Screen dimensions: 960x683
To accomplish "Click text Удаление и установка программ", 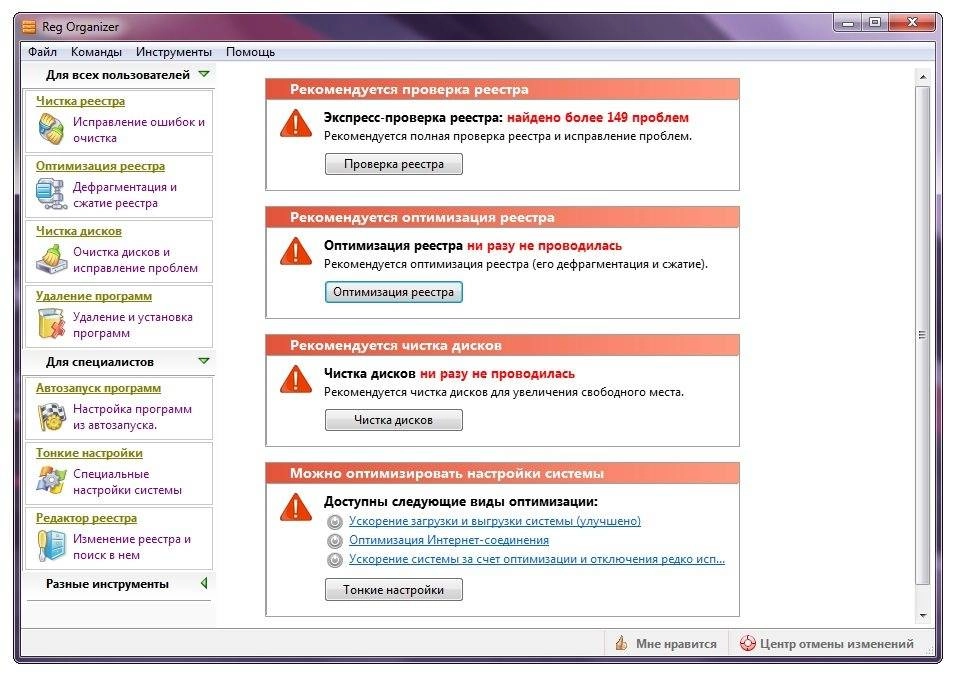I will pos(133,325).
